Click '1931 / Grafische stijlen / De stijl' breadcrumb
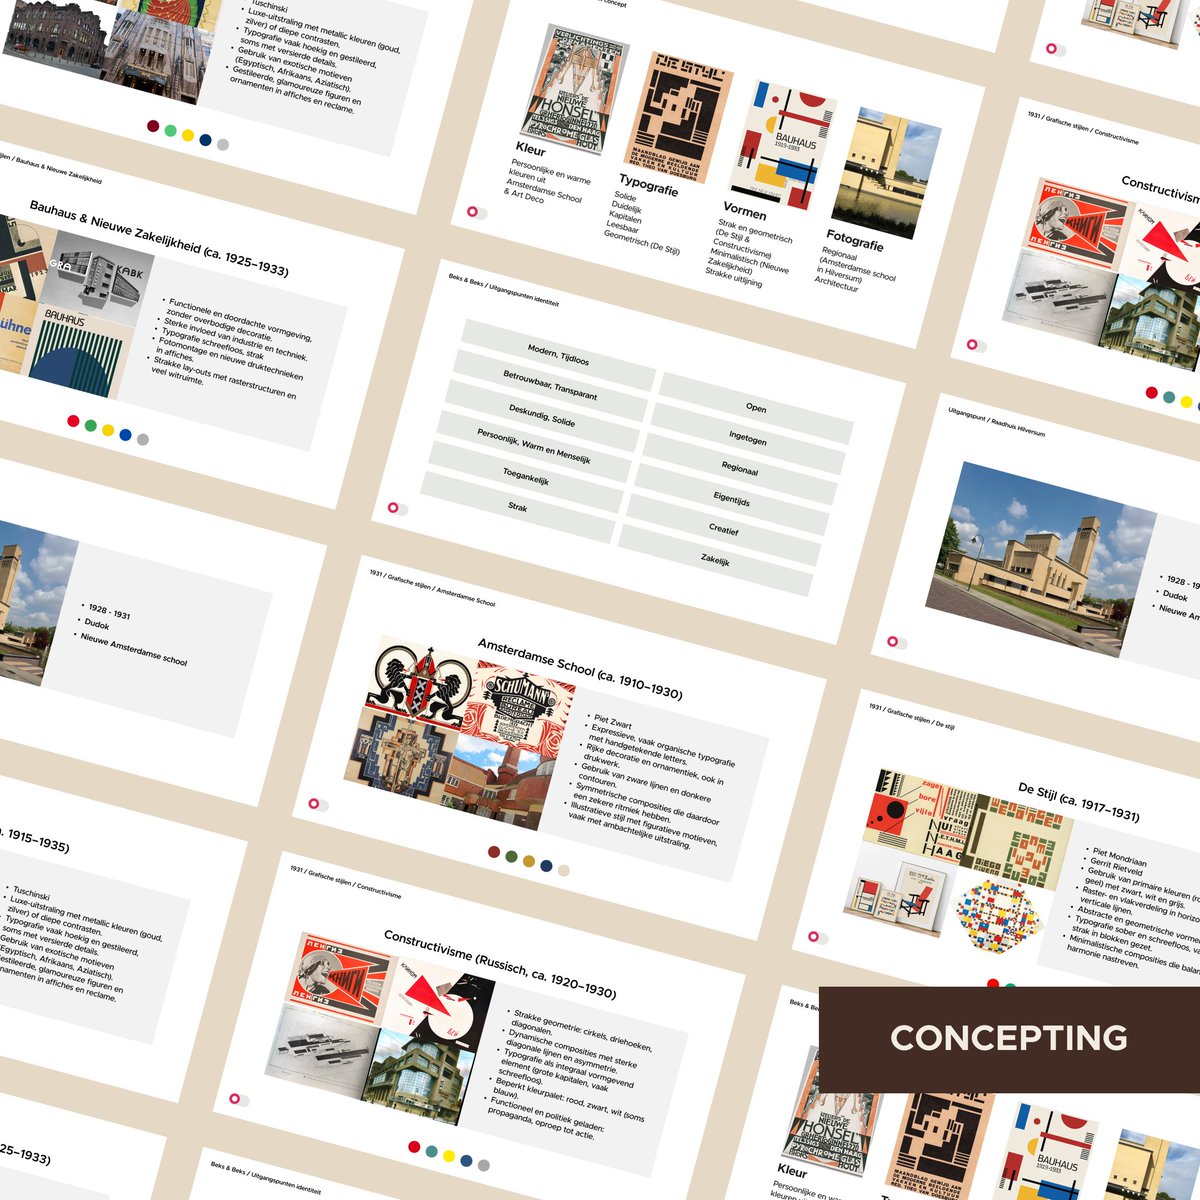 coord(911,716)
